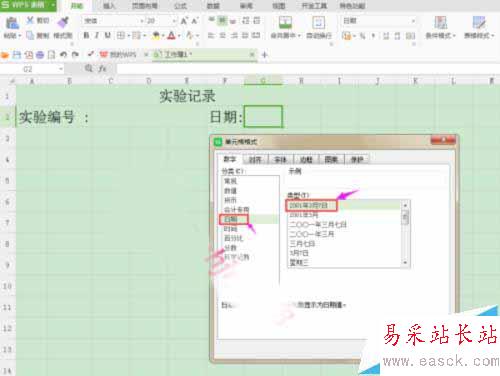Open the cell name box dropdown
500x376 pixels.
[61, 69]
